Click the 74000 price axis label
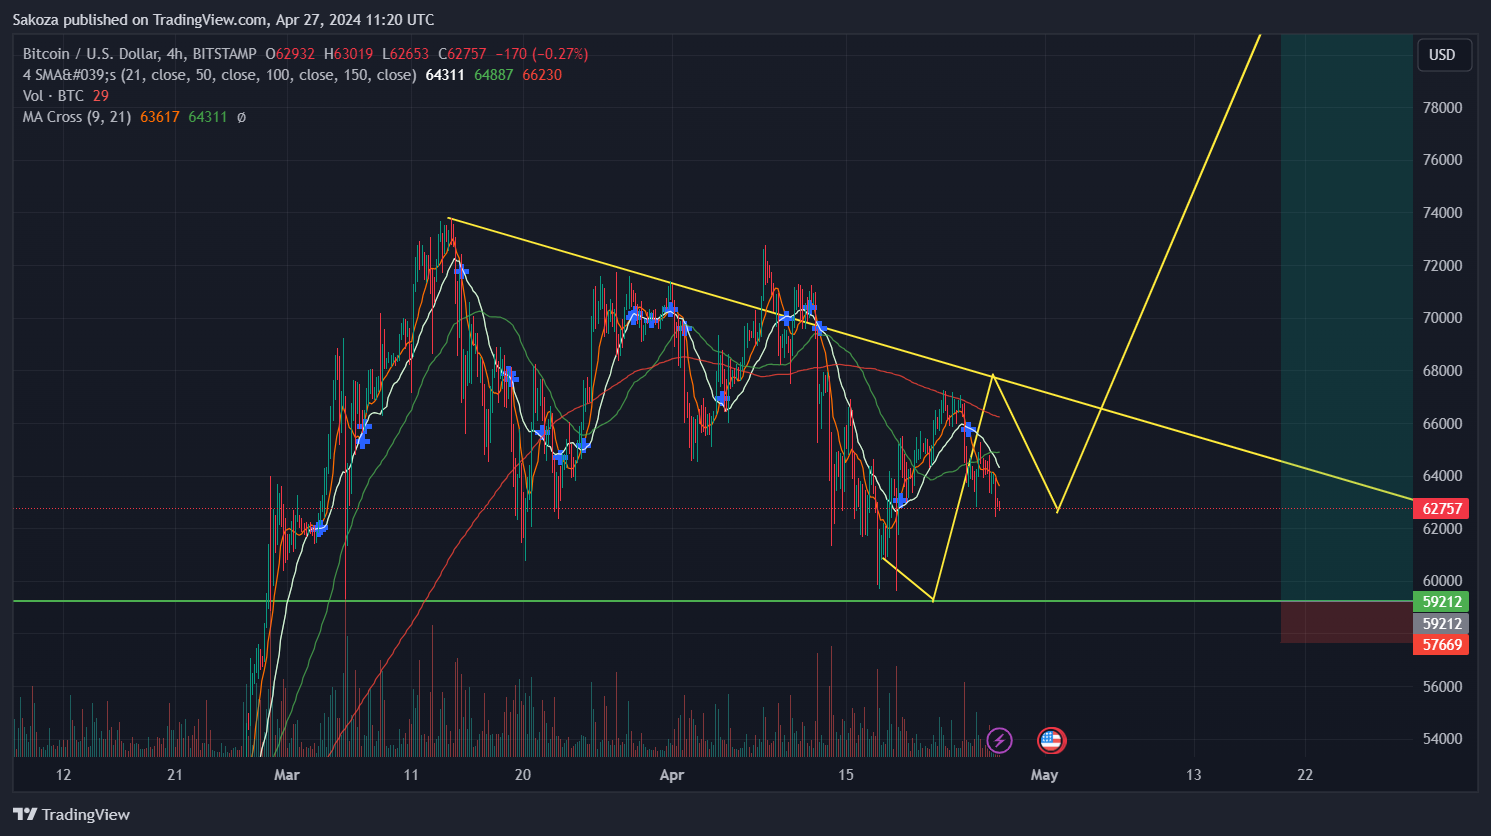1491x836 pixels. coord(1442,212)
